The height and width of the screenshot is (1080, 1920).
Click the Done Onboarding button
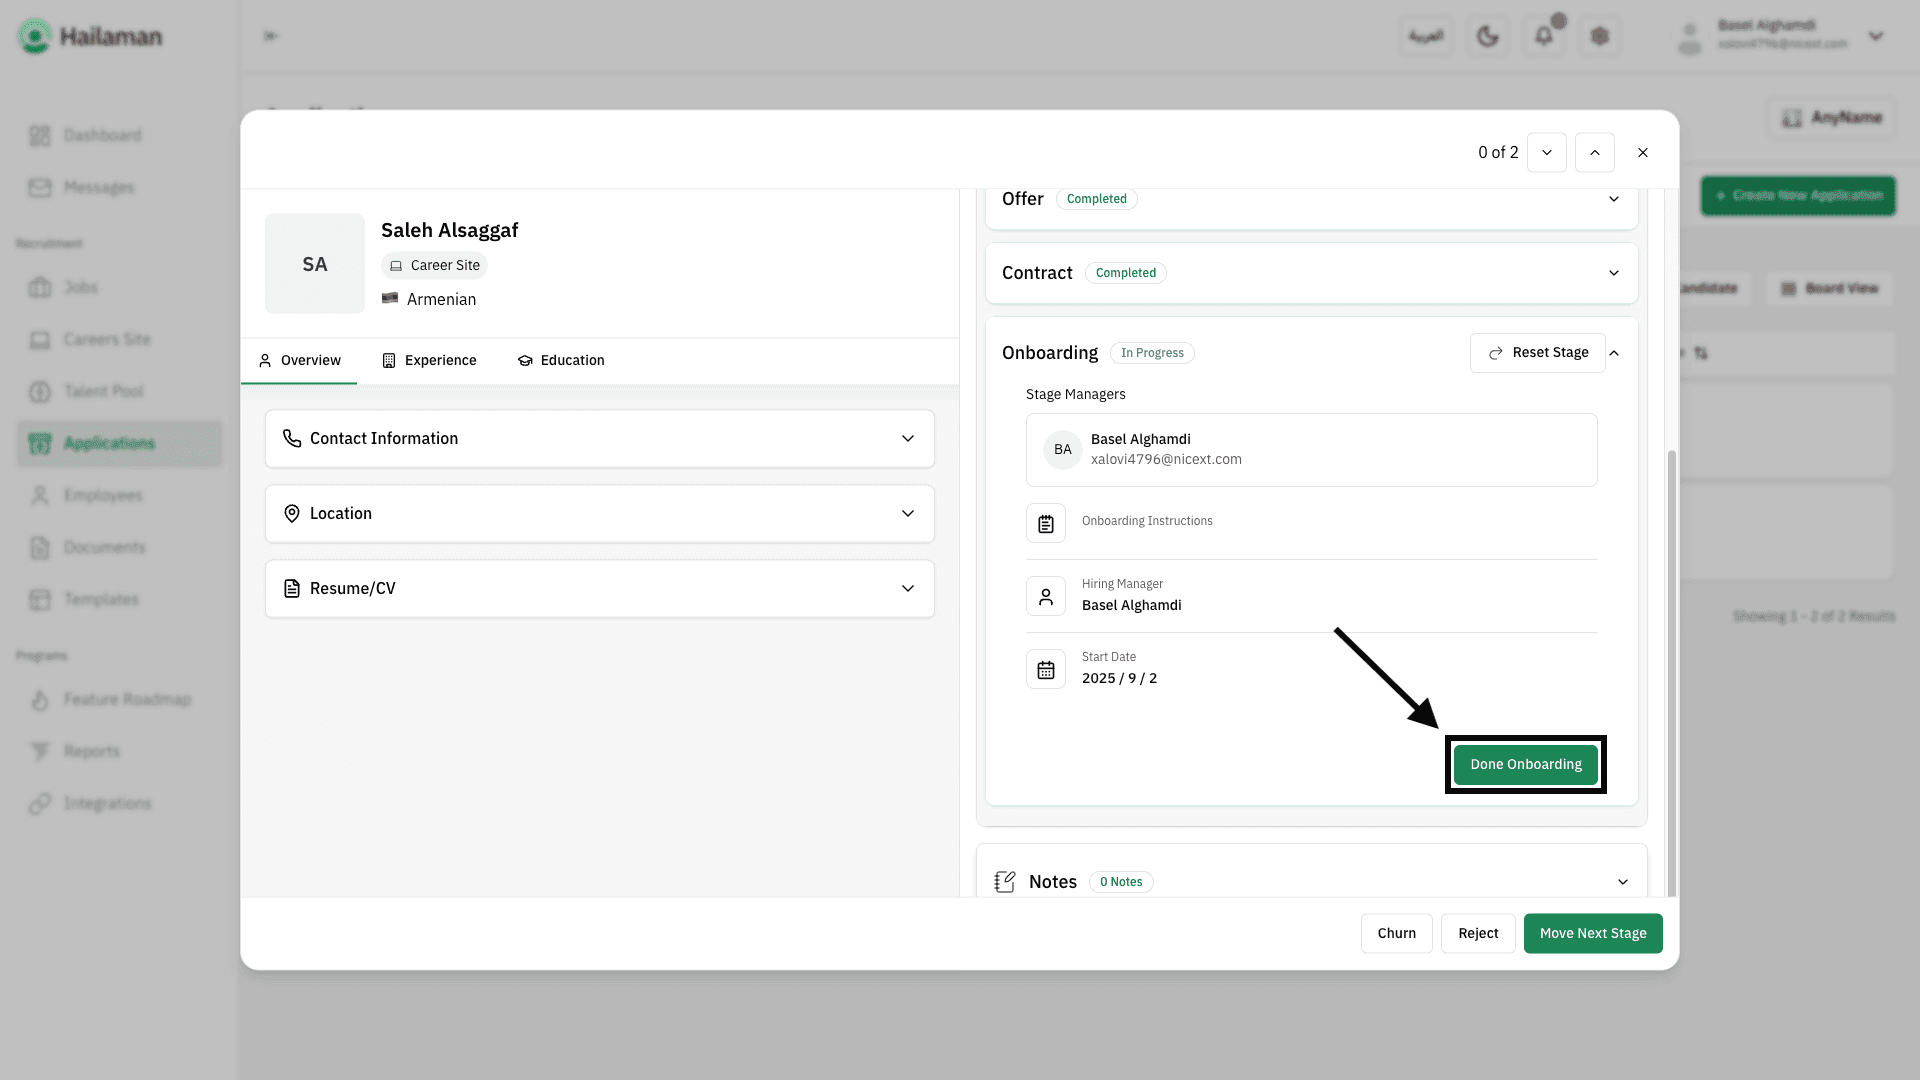(x=1526, y=765)
